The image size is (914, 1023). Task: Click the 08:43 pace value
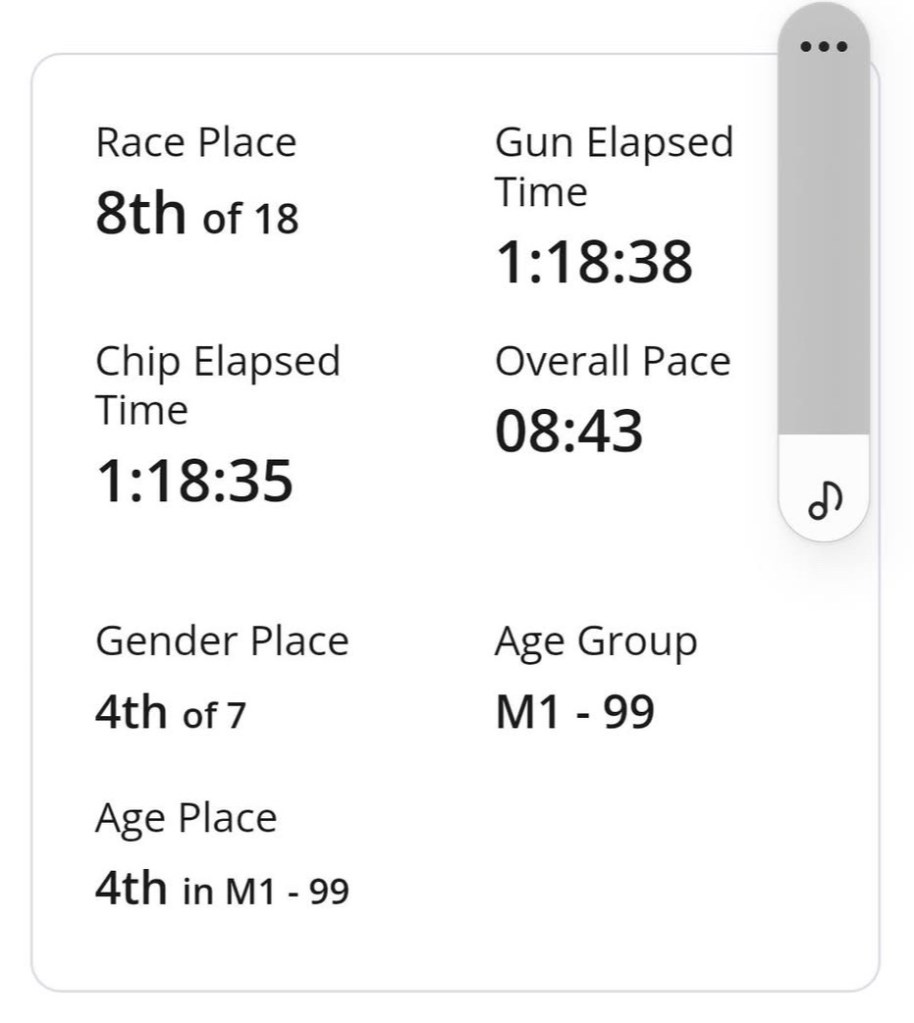569,432
